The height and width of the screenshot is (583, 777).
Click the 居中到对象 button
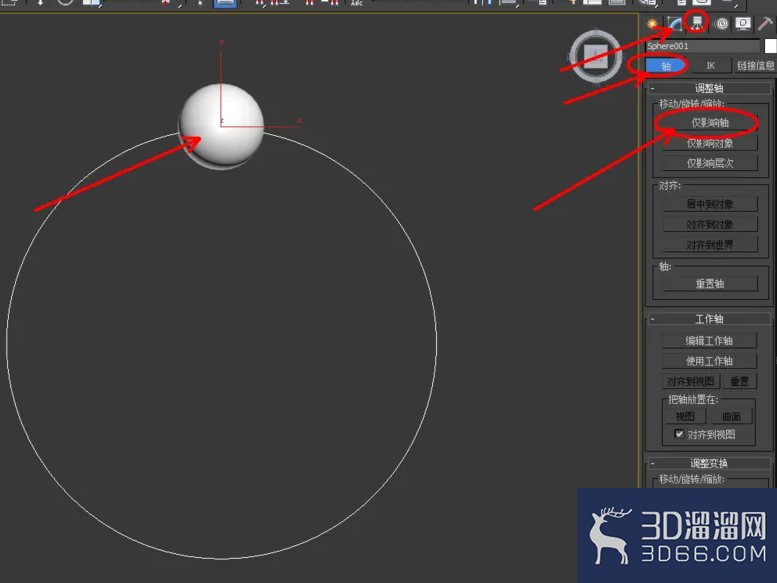tap(710, 204)
